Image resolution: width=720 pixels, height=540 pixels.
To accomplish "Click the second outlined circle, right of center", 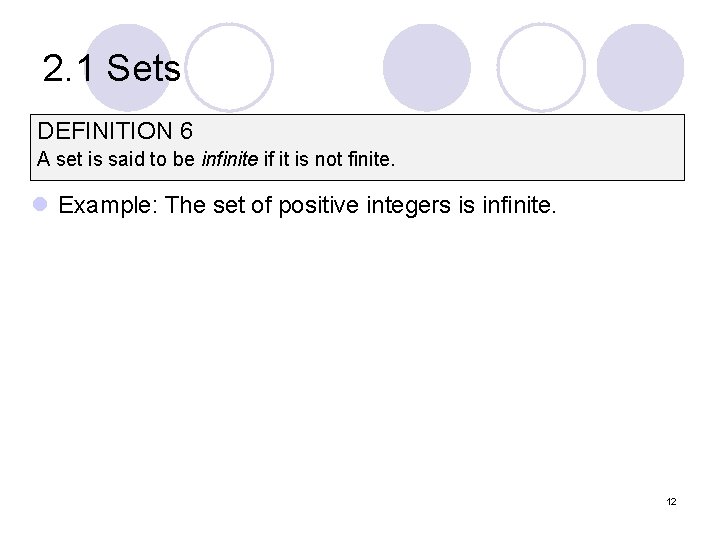I will (541, 67).
